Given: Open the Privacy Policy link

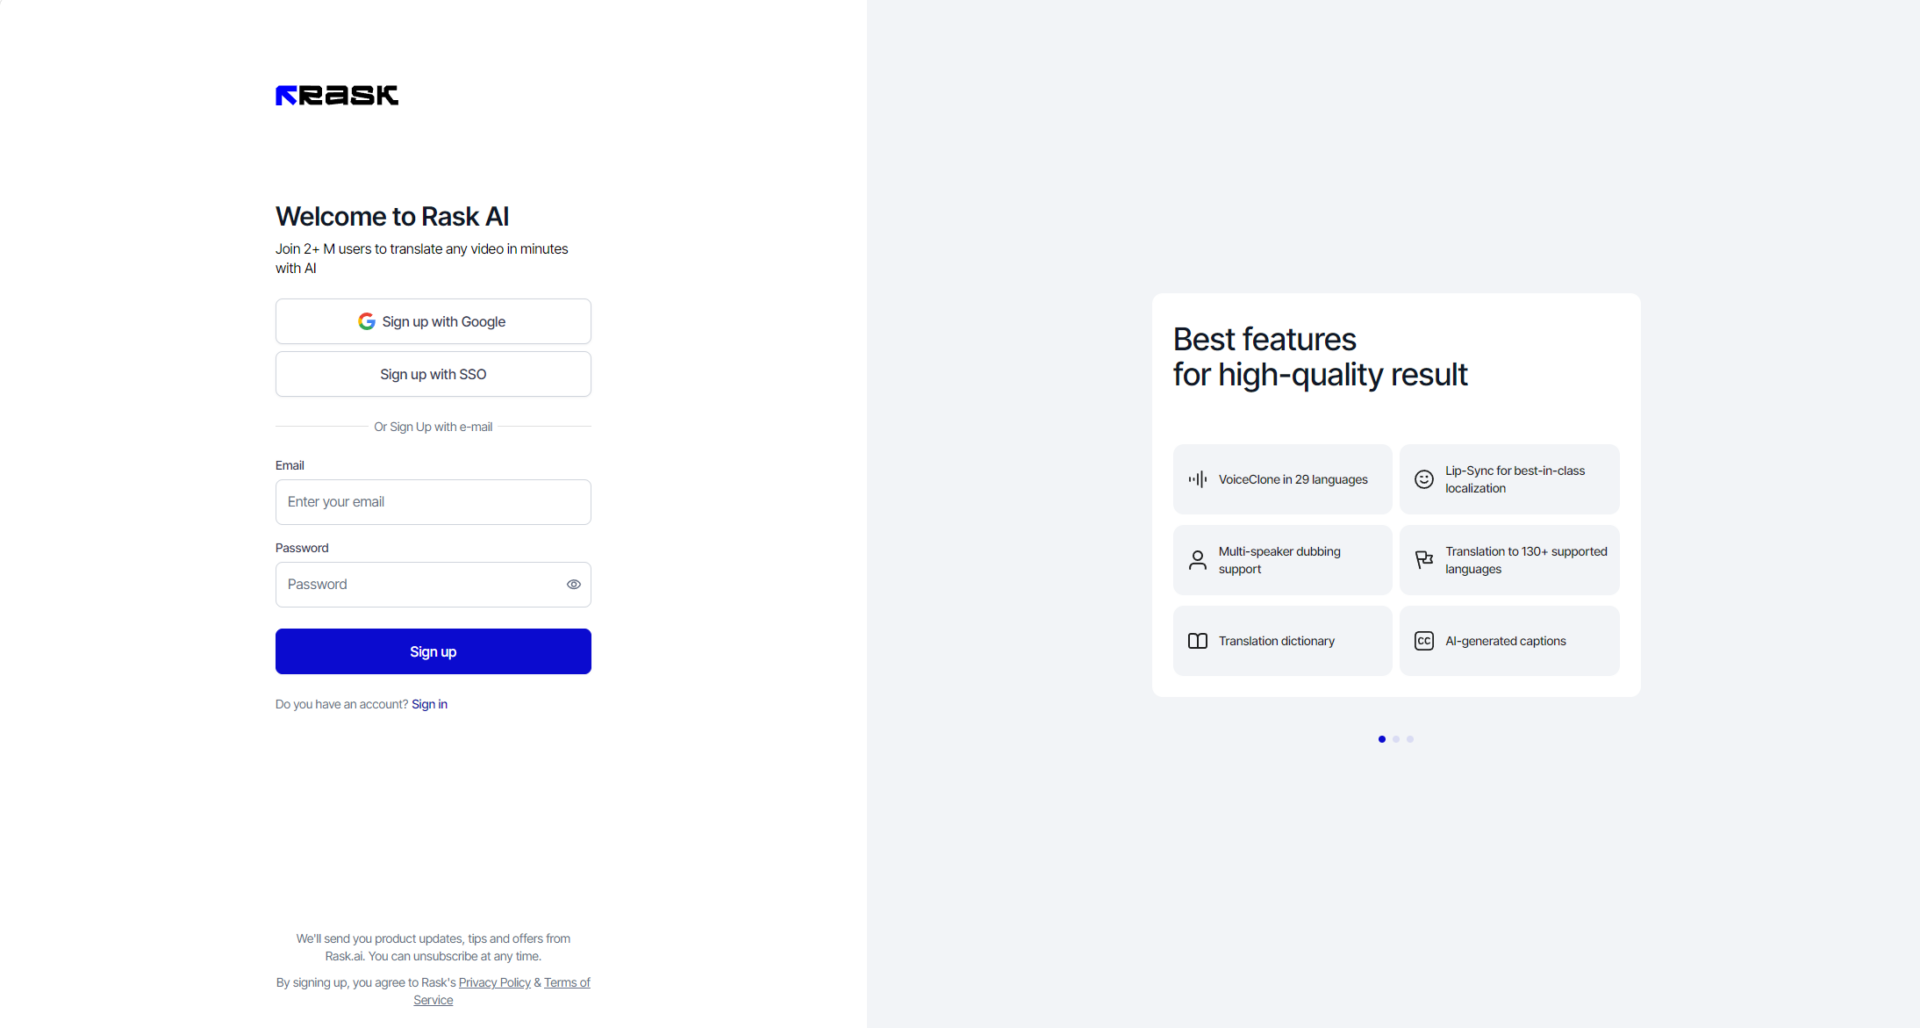Looking at the screenshot, I should pos(495,983).
